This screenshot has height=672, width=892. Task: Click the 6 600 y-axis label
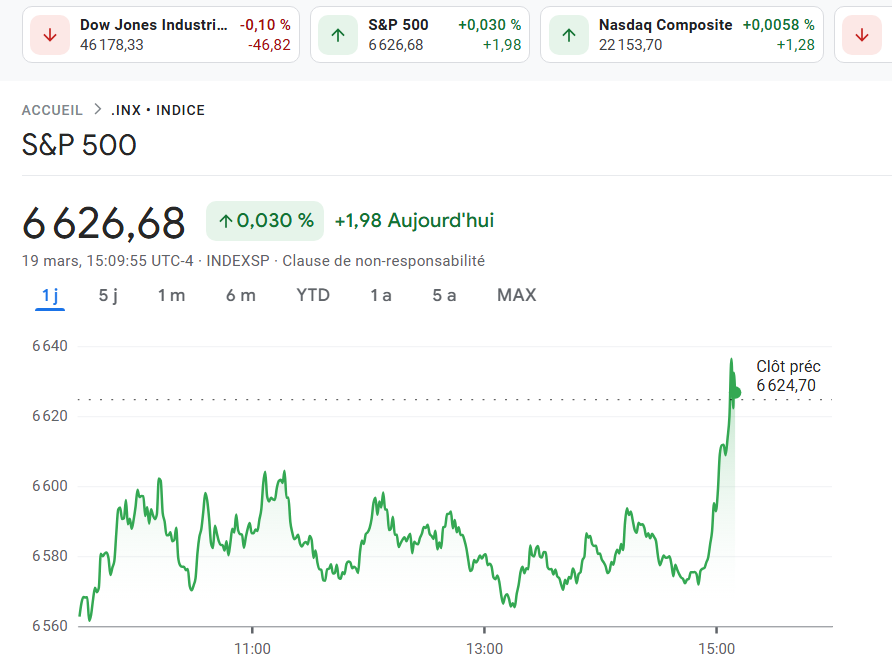49,486
